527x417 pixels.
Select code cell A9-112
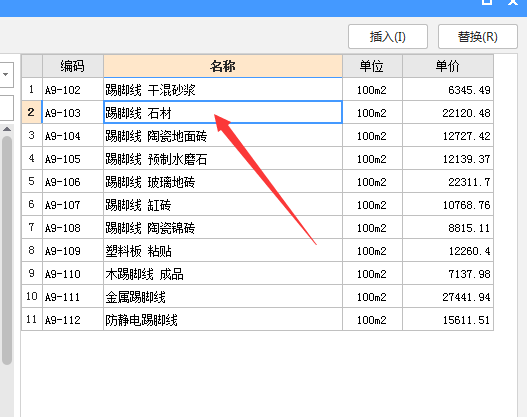point(73,320)
